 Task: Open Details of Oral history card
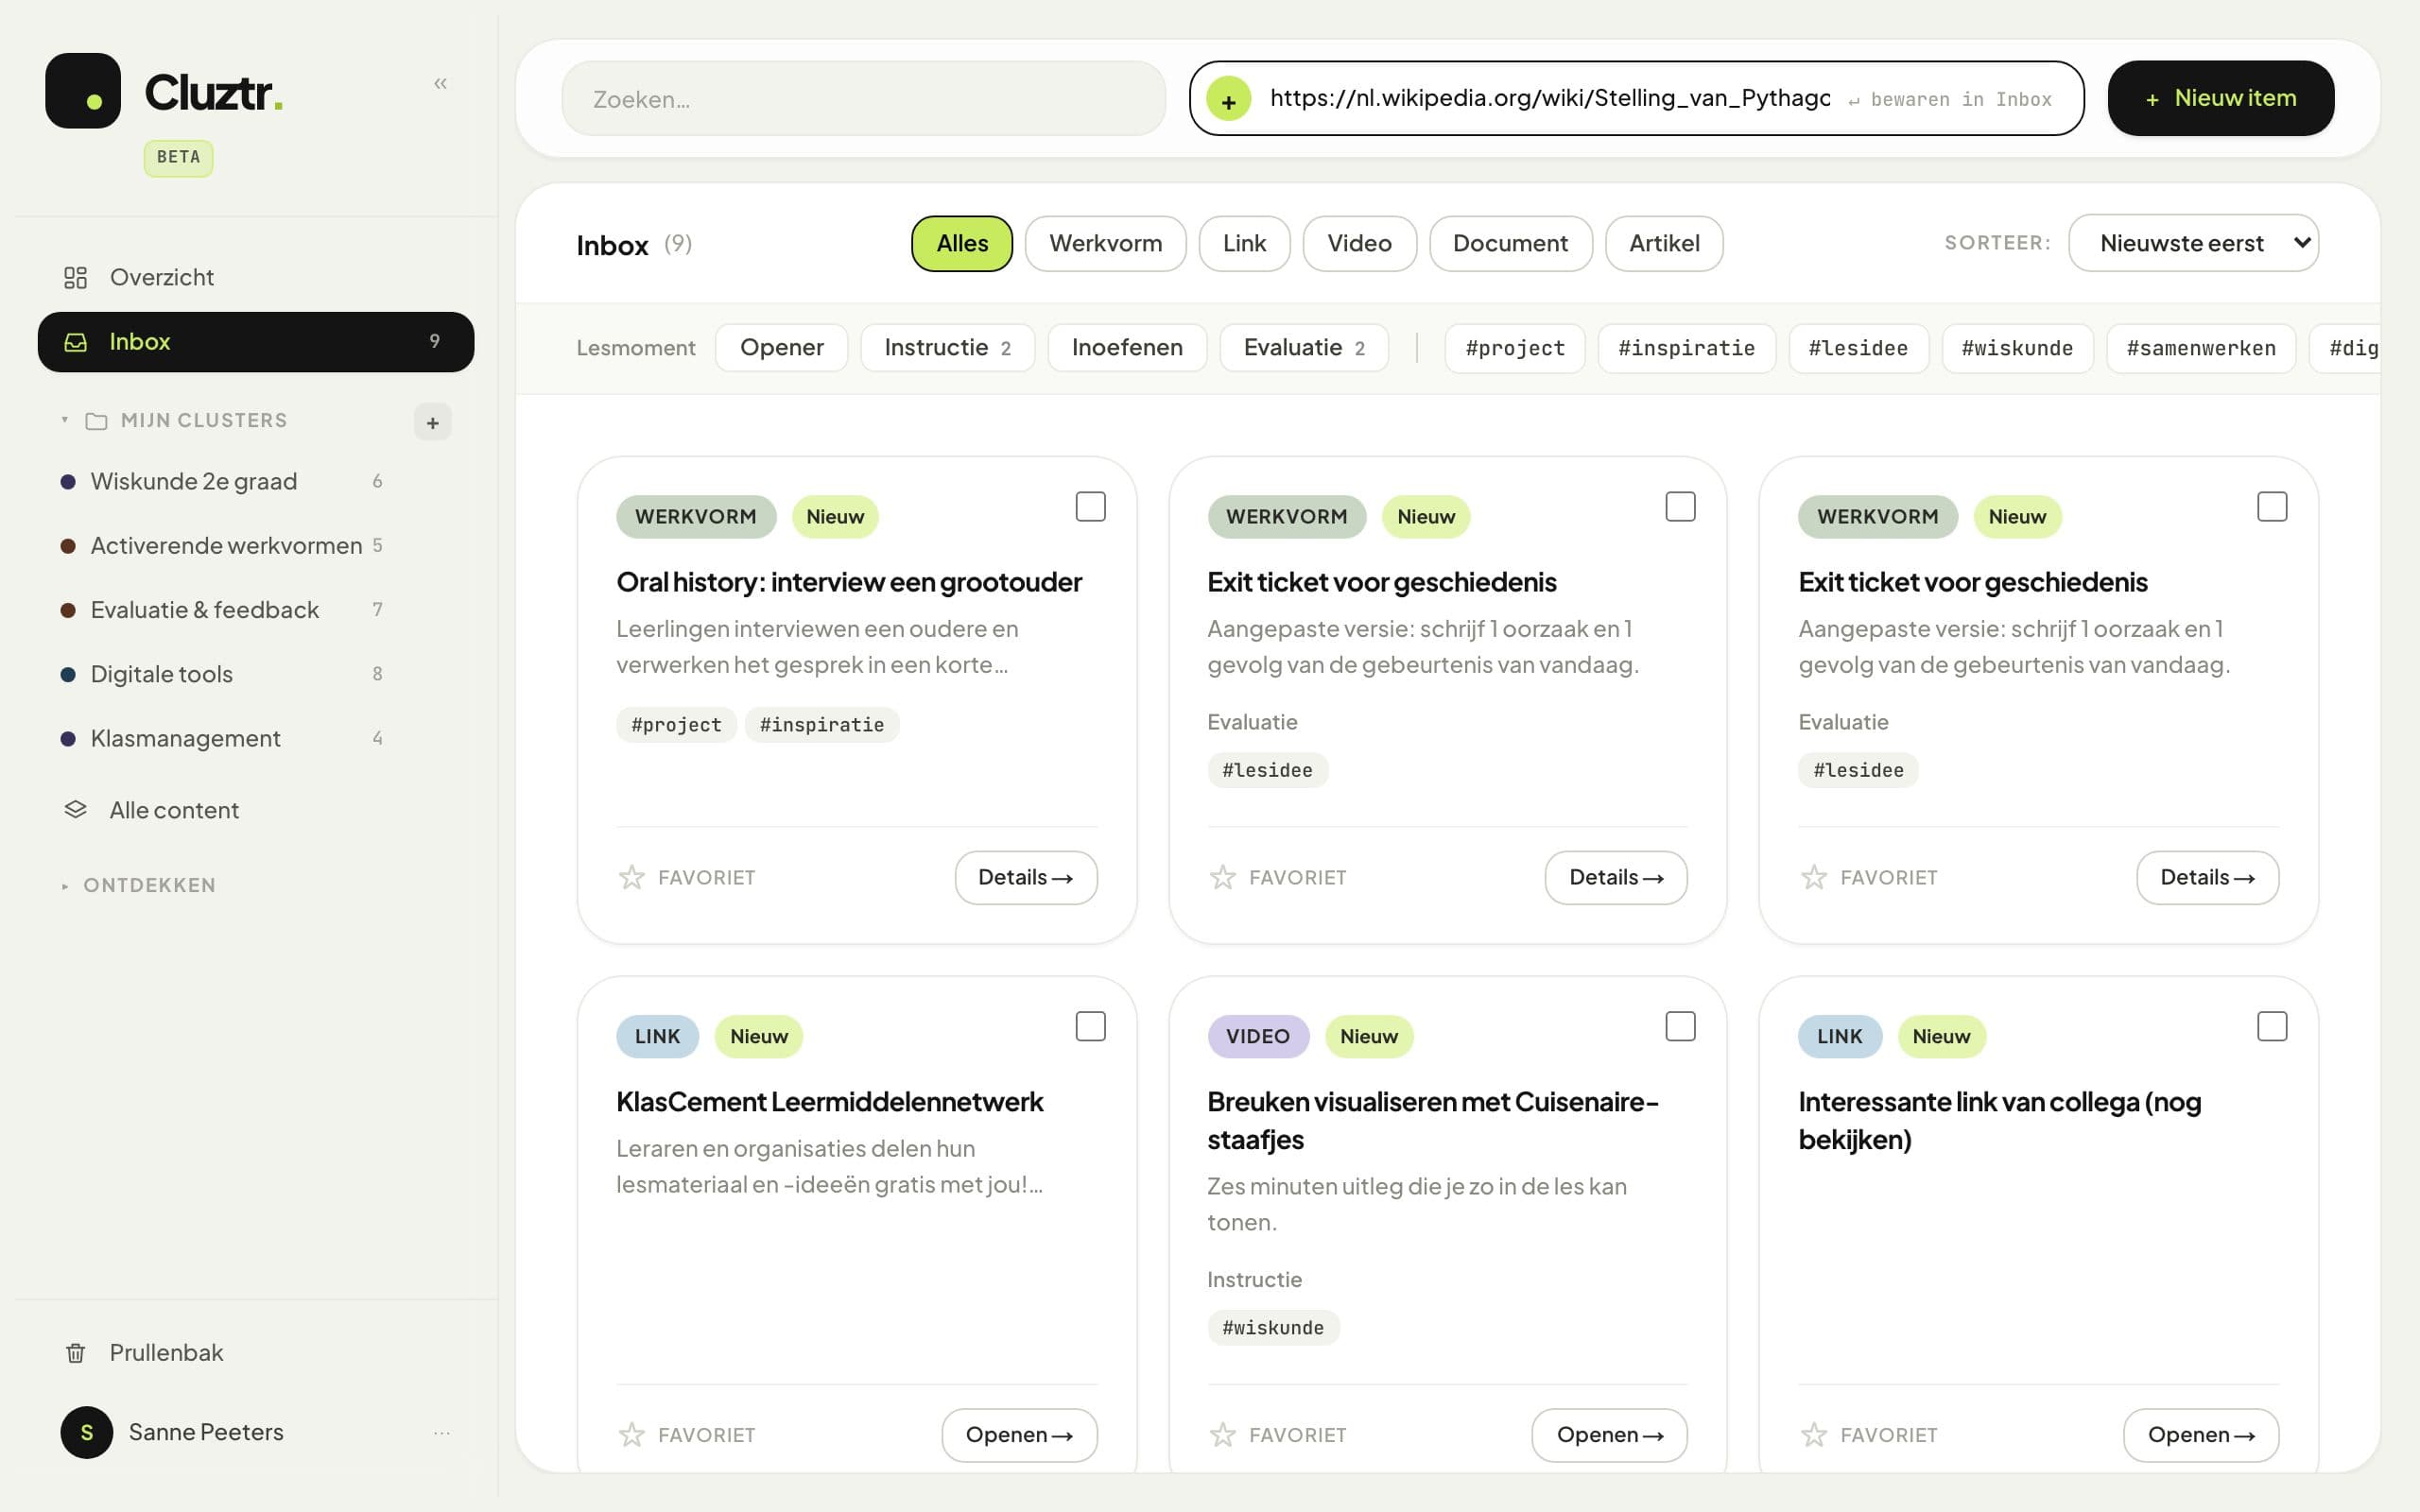pyautogui.click(x=1025, y=877)
